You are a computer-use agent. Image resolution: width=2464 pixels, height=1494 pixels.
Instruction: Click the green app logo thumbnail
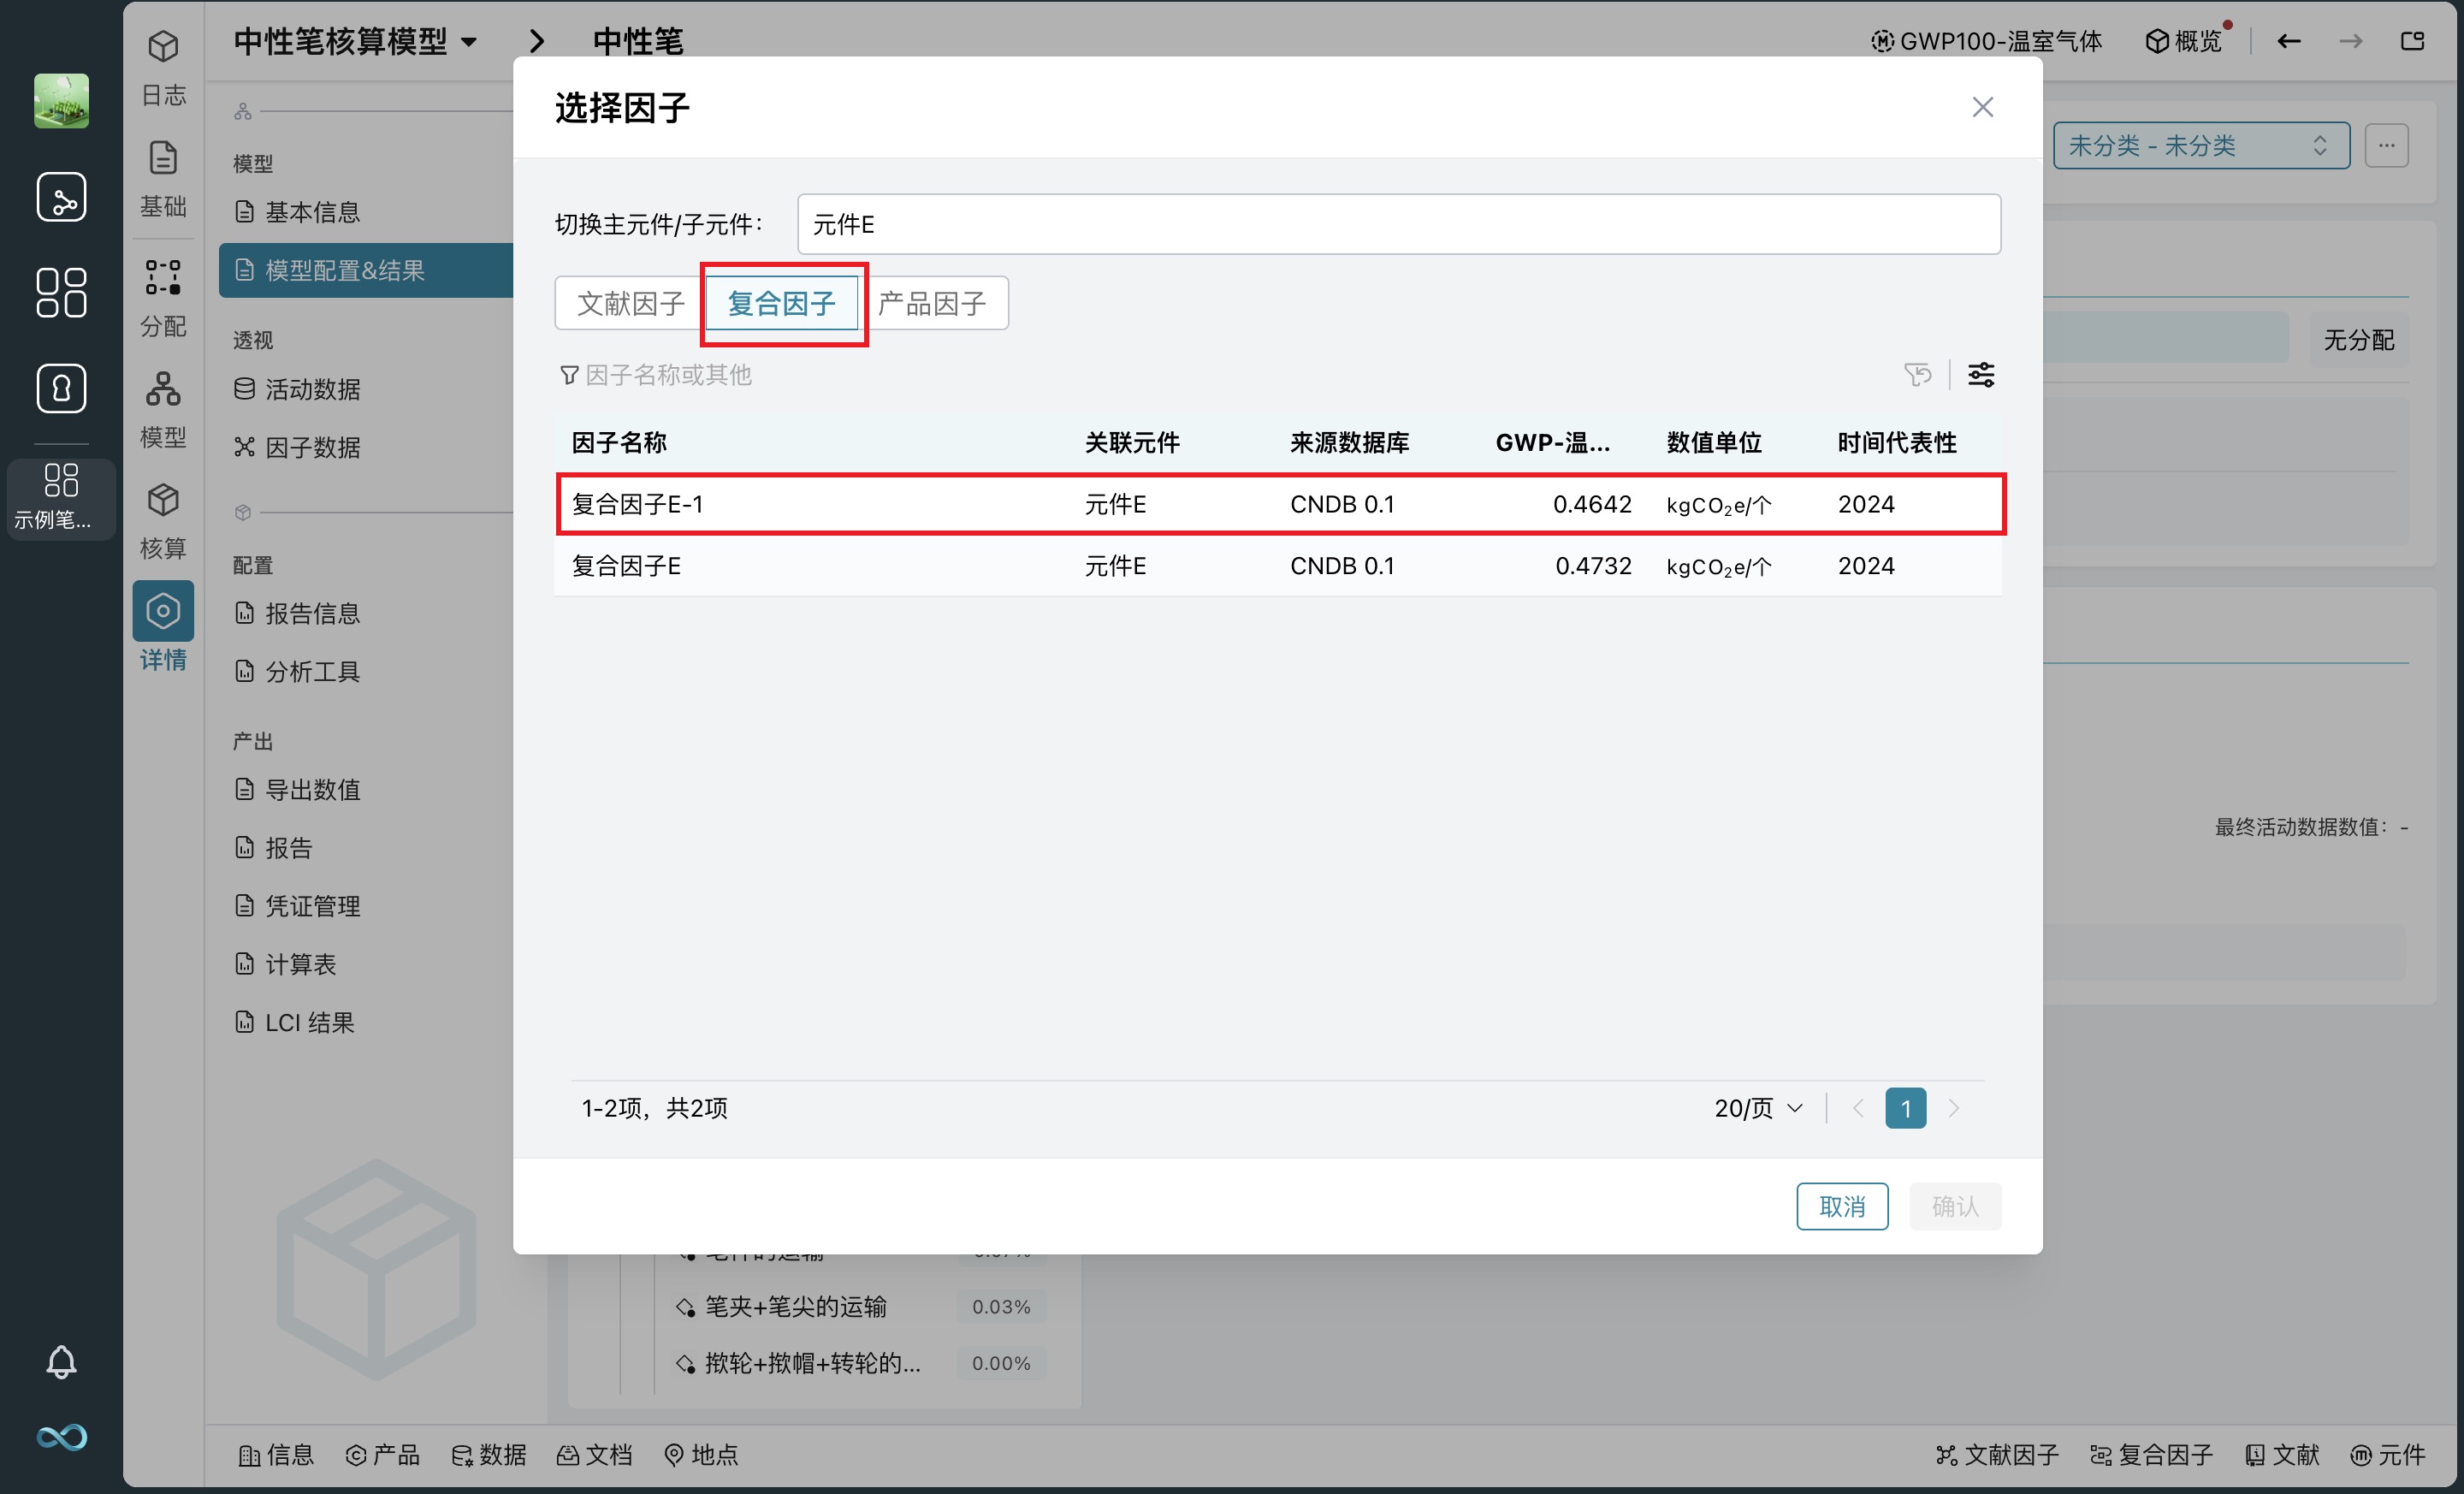(x=61, y=100)
